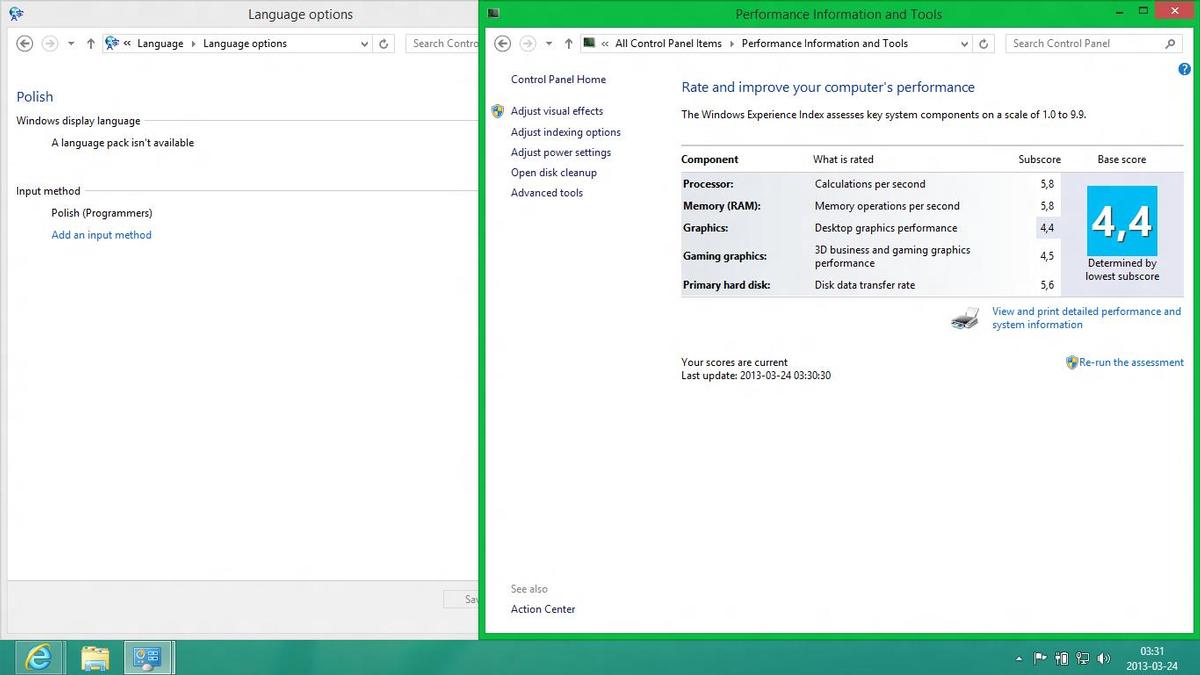Image resolution: width=1200 pixels, height=675 pixels.
Task: Select the Gaming graphics row label
Action: point(725,256)
